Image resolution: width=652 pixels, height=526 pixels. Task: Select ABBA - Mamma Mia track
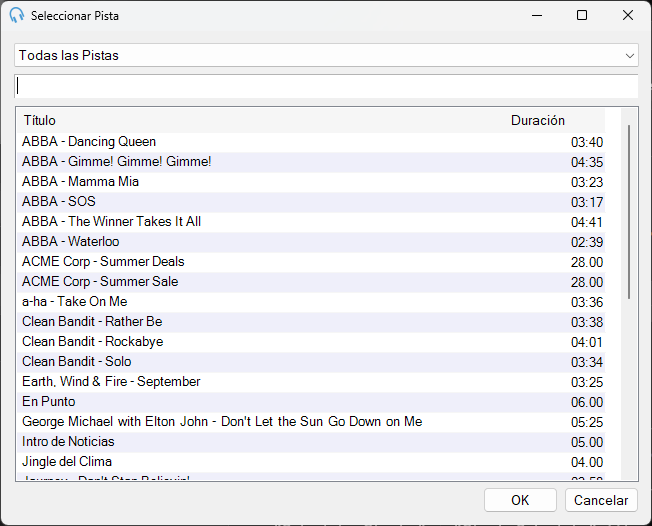[x=312, y=182]
